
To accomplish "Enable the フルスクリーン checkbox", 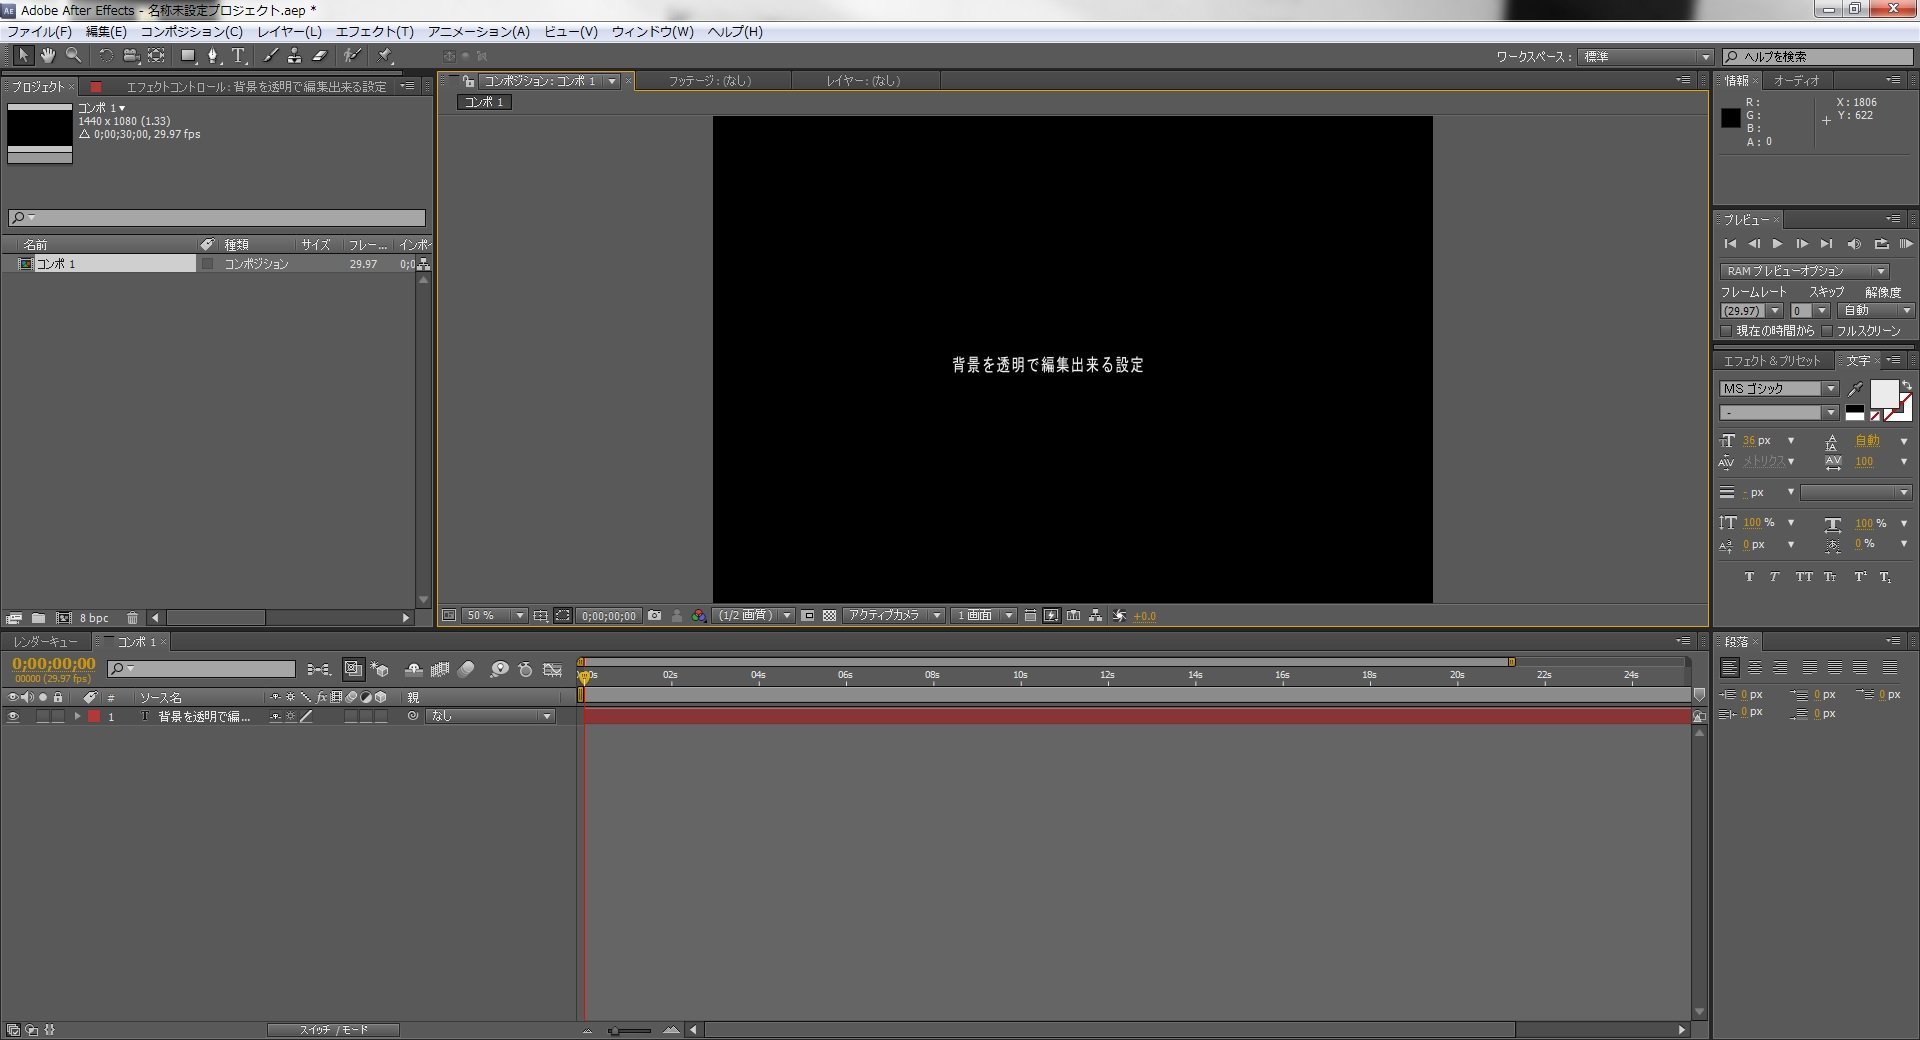I will (1827, 331).
